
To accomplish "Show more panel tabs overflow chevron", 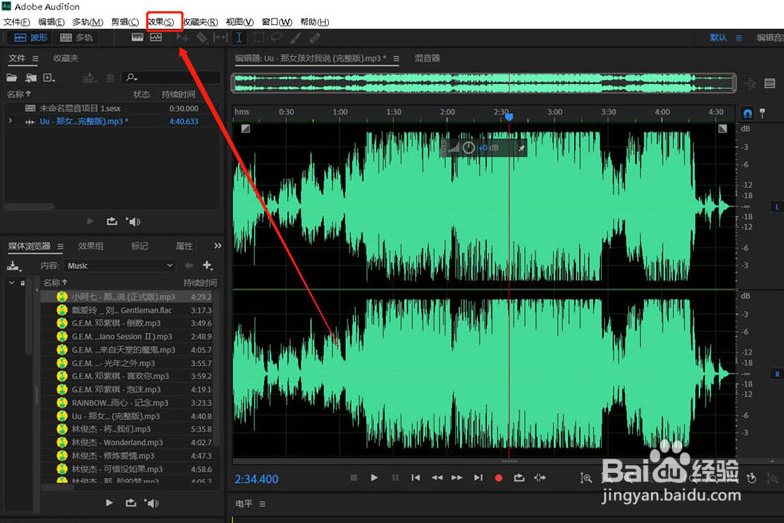I will pos(218,246).
